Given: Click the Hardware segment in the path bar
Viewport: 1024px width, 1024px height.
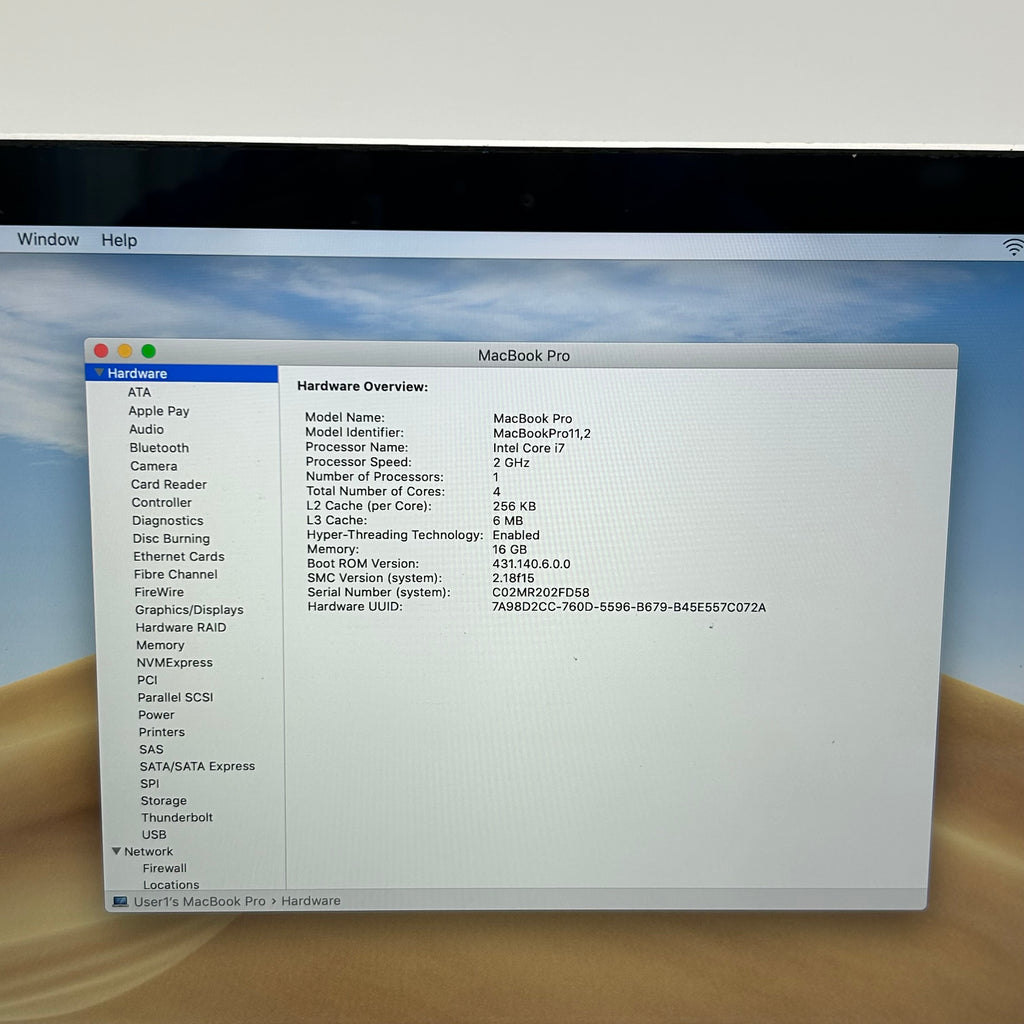Looking at the screenshot, I should coord(311,901).
